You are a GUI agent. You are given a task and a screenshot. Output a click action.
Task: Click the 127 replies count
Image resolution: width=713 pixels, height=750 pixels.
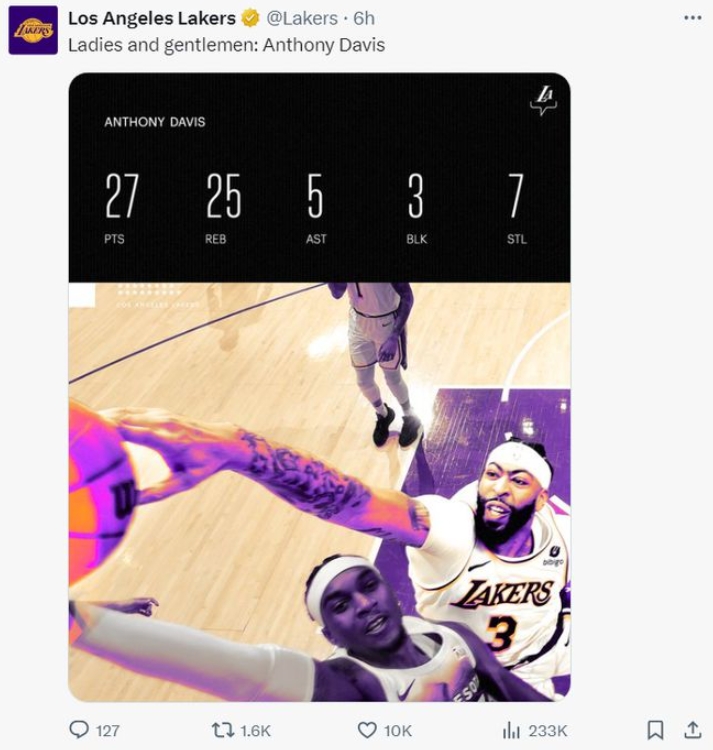pyautogui.click(x=107, y=731)
